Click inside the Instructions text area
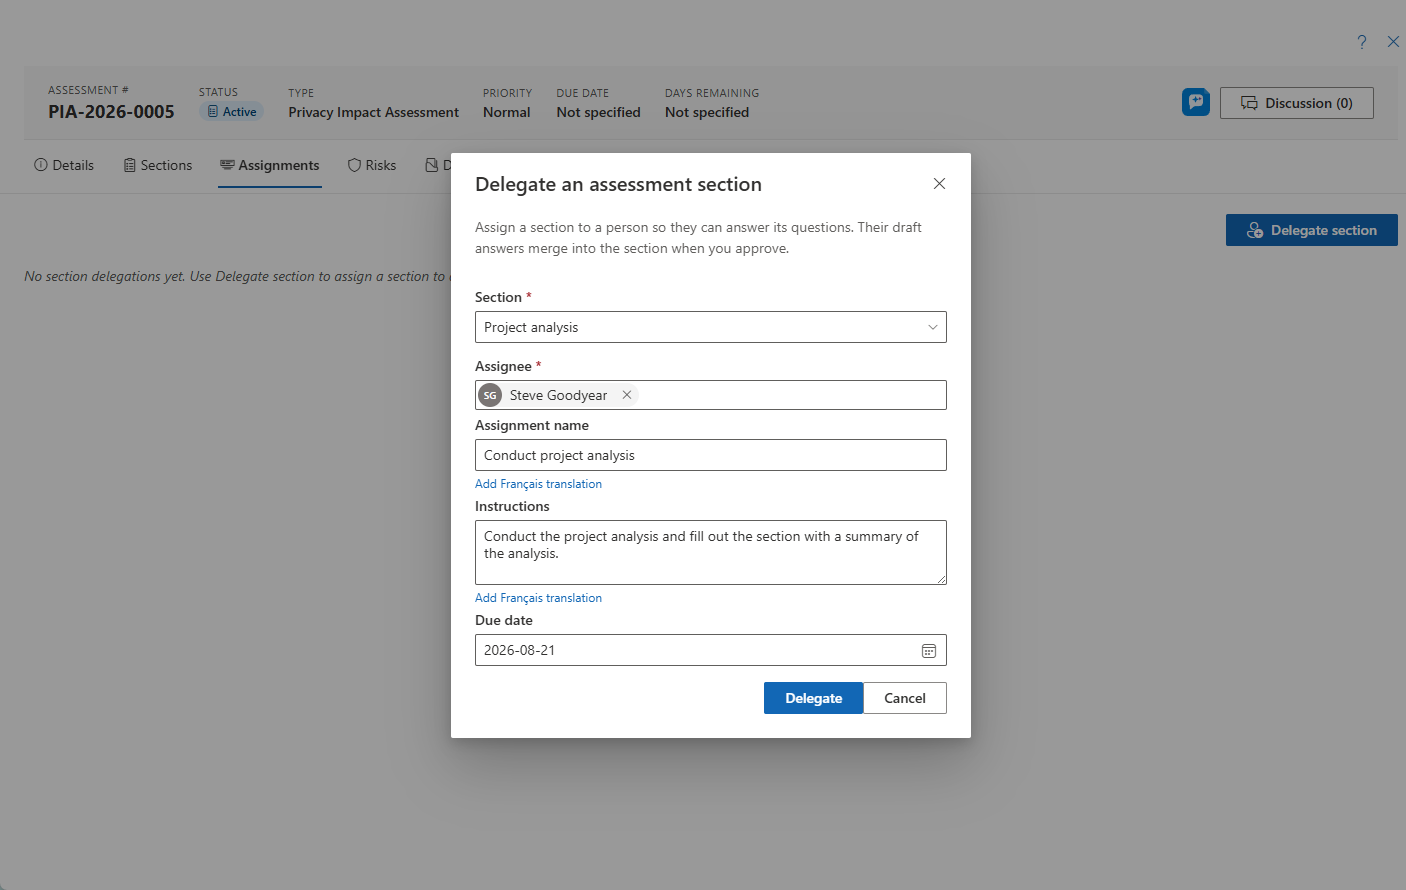 click(x=711, y=552)
